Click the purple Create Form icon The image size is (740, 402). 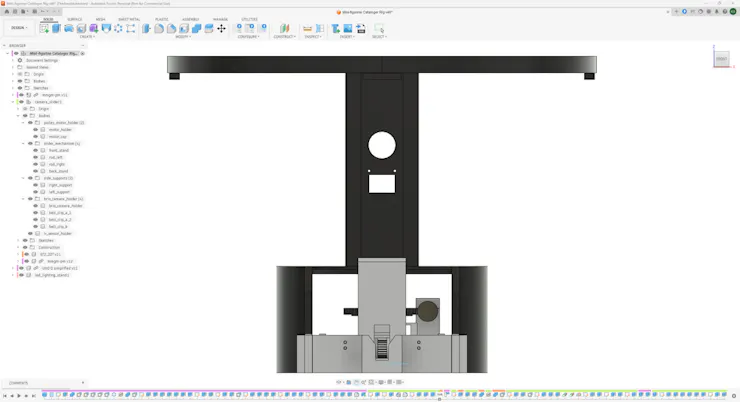coord(93,29)
